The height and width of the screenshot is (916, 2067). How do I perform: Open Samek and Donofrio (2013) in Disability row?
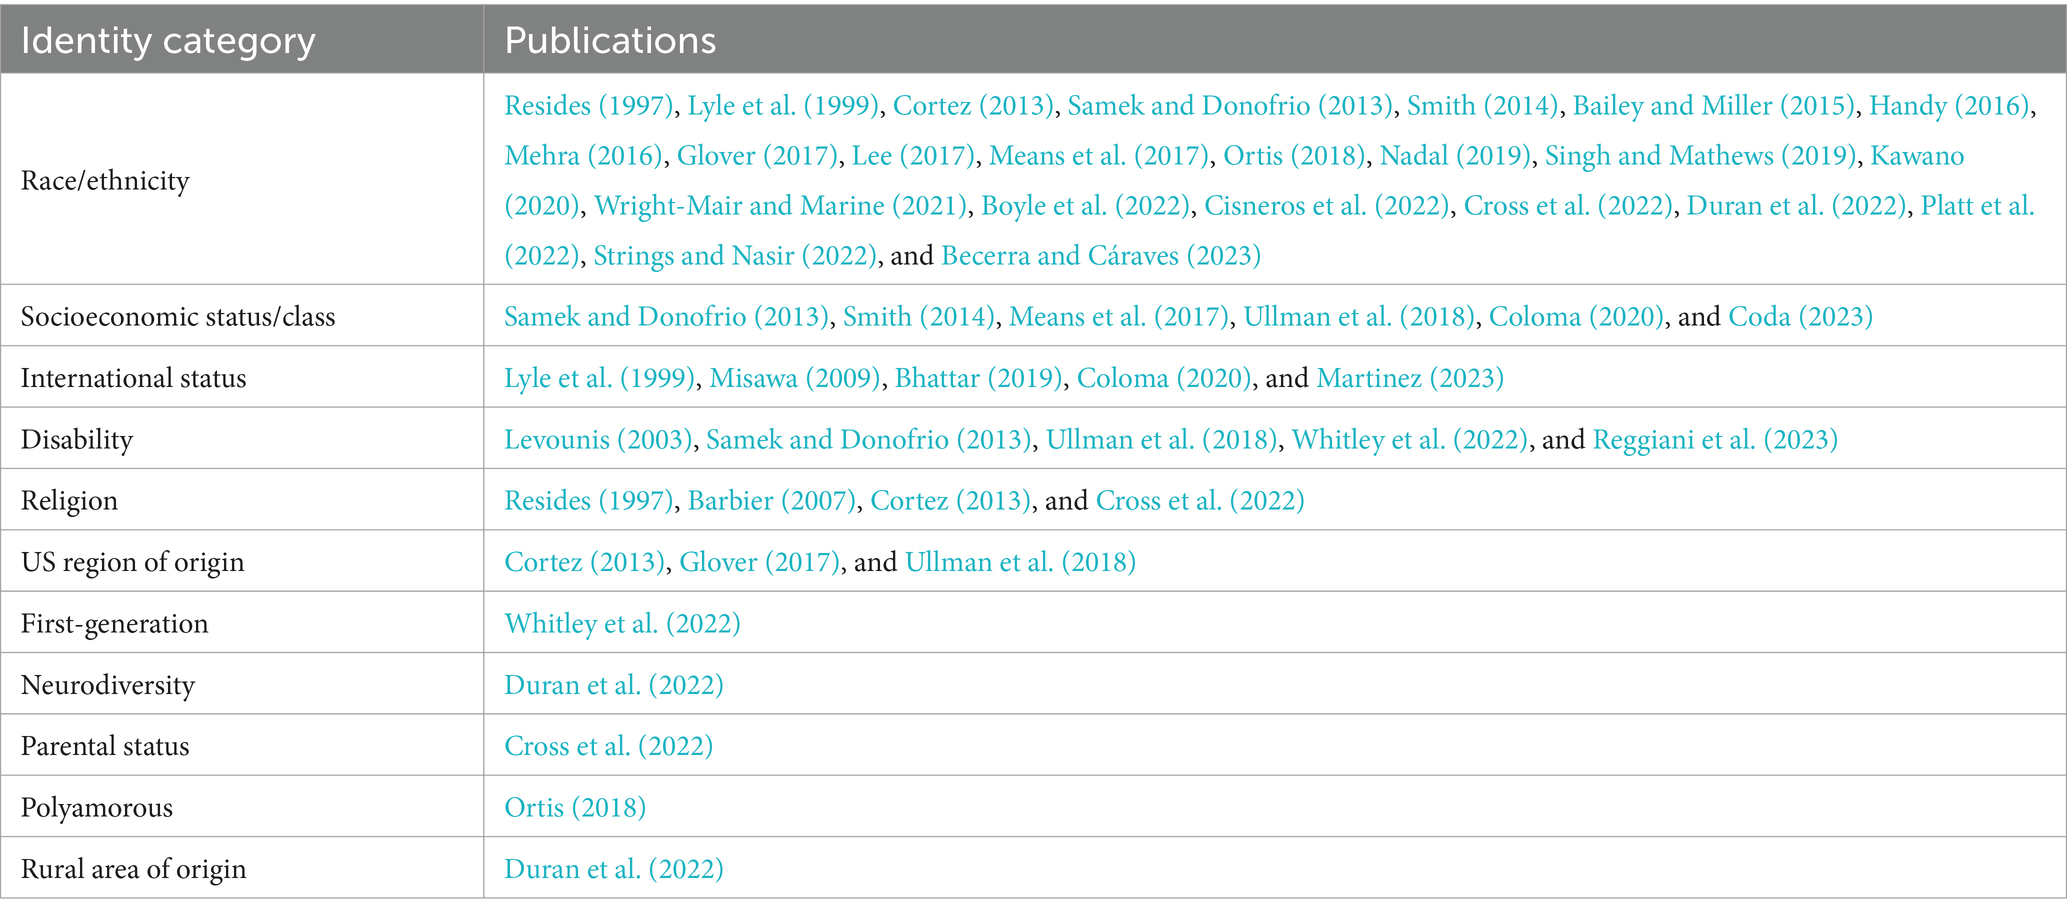[869, 440]
